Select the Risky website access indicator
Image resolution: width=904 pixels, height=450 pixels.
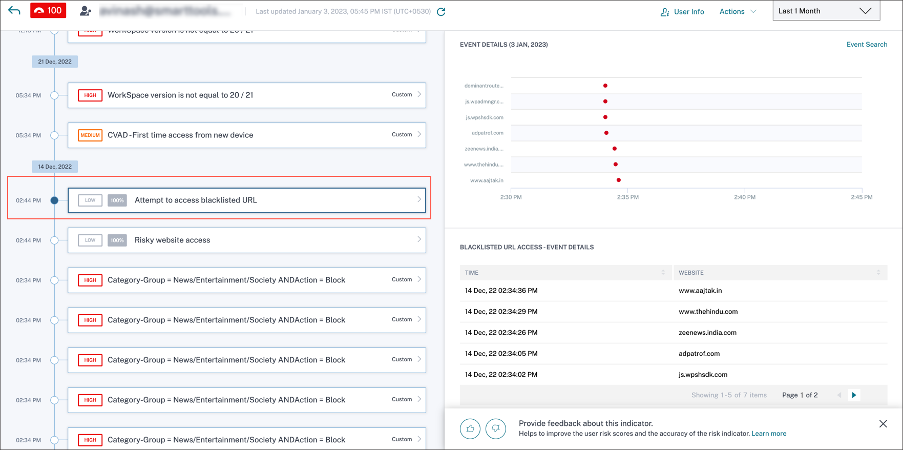(247, 240)
